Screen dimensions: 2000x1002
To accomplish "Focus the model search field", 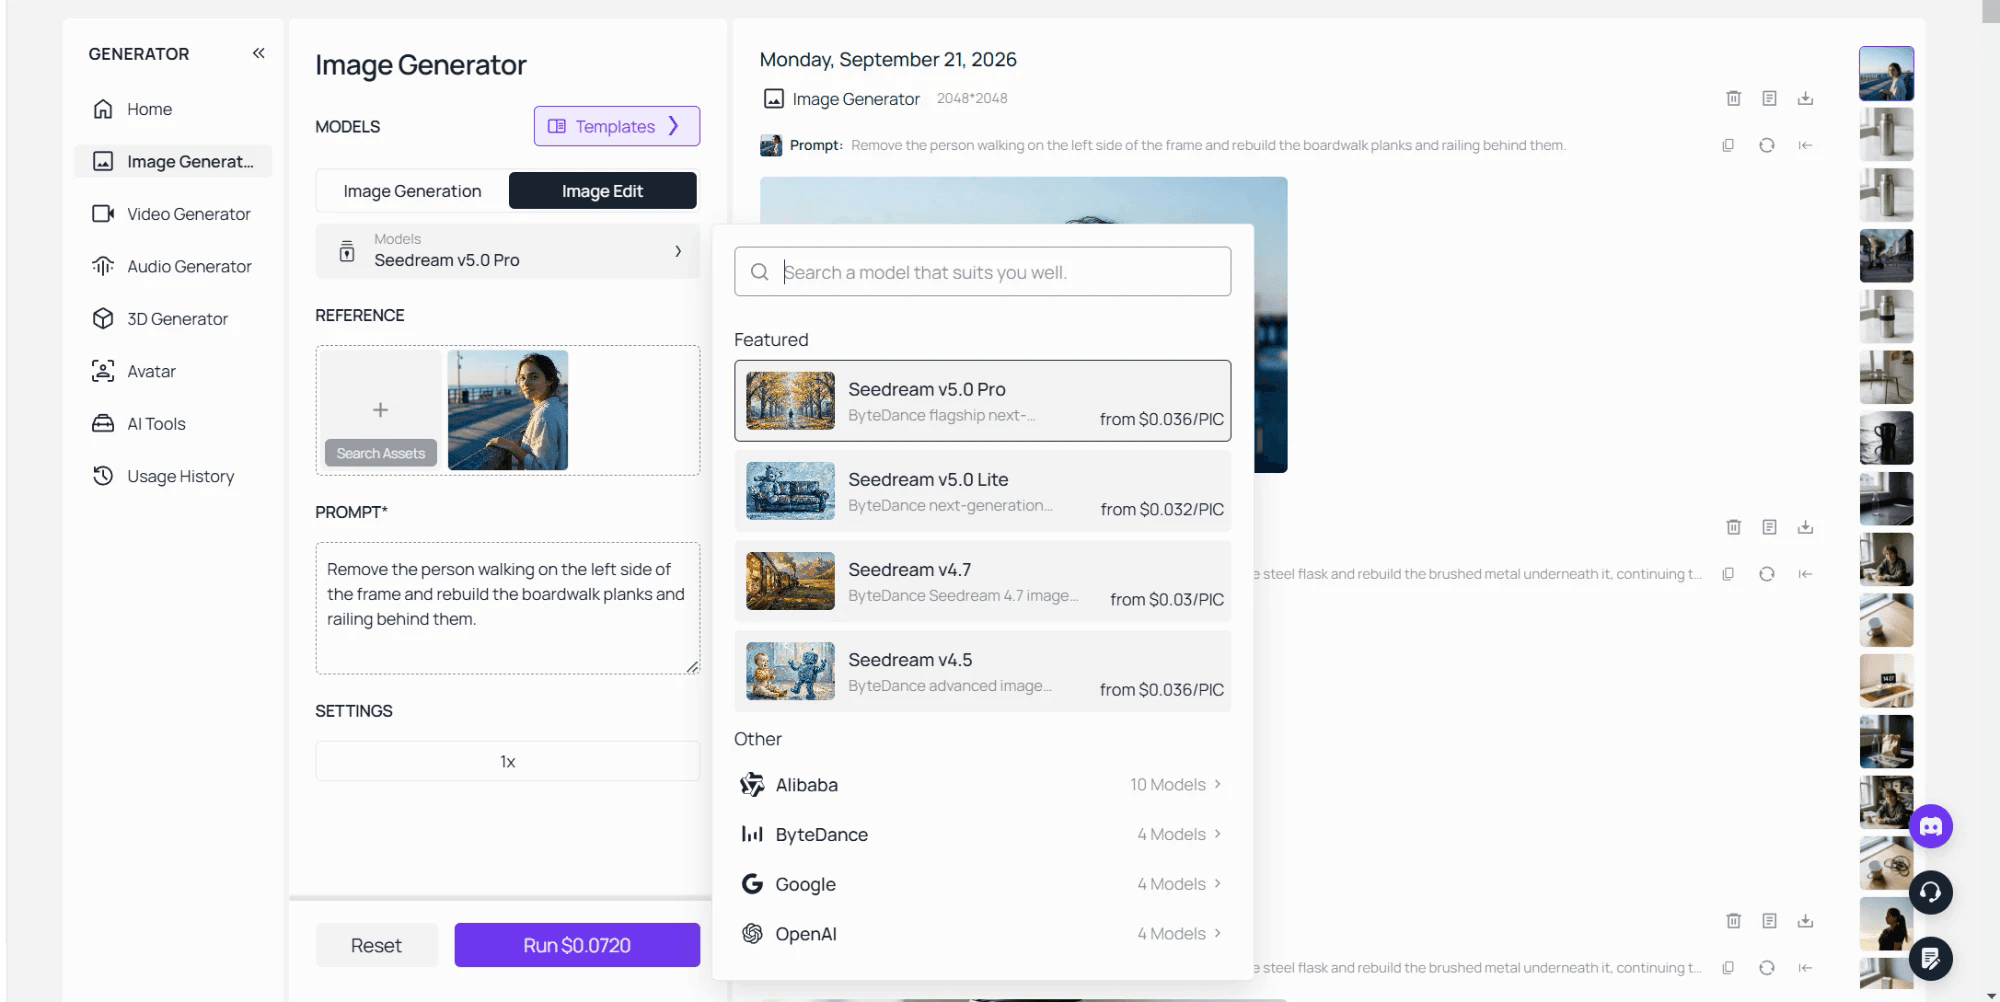I will (x=982, y=272).
